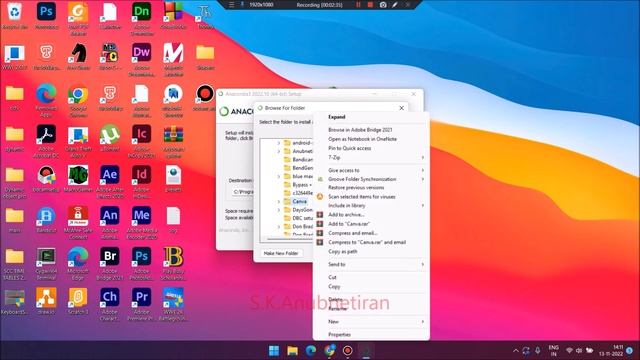Open the Recycle Bin desktop icon
The width and height of the screenshot is (640, 360).
click(15, 12)
